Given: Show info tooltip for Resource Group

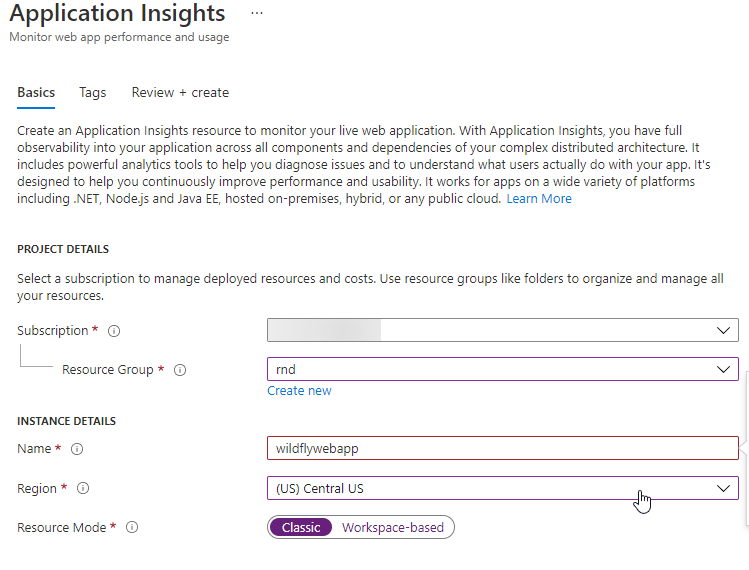Looking at the screenshot, I should (180, 370).
